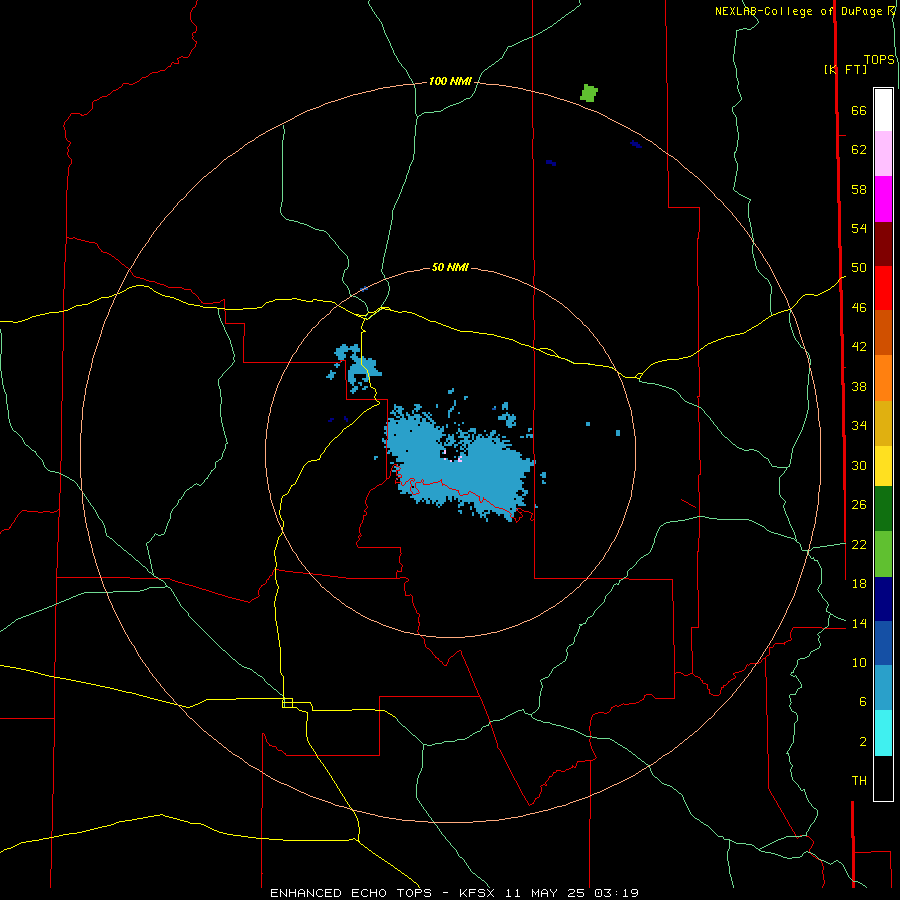Click the '54' legend value
The width and height of the screenshot is (900, 900).
pos(859,228)
